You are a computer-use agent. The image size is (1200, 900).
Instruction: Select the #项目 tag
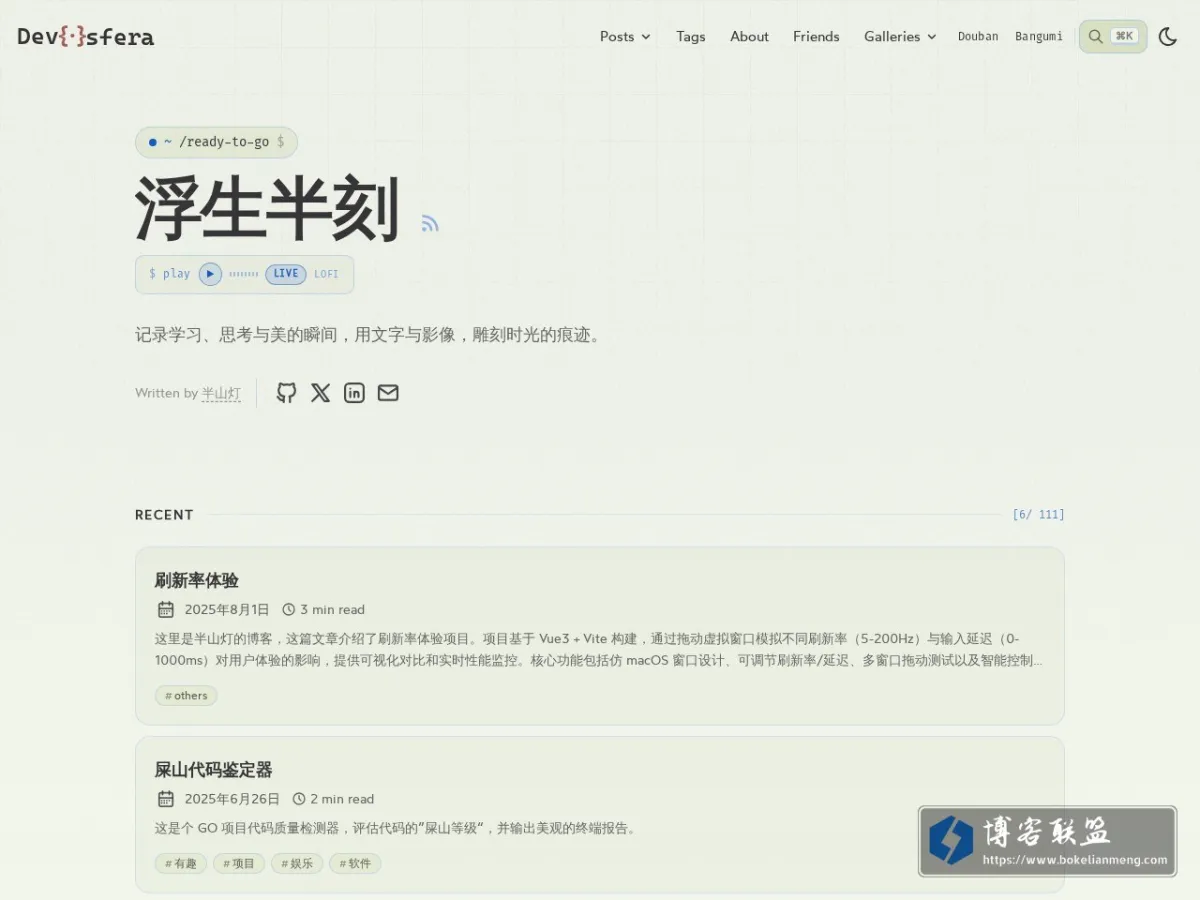point(239,864)
